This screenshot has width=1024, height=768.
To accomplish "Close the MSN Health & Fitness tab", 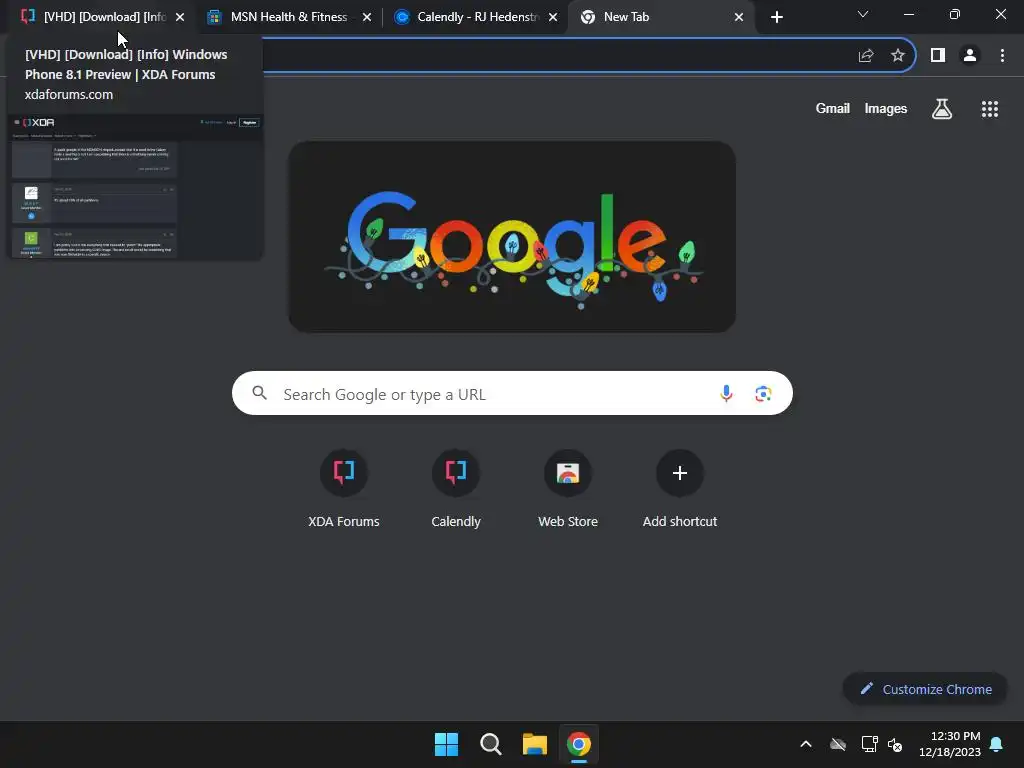I will [x=366, y=17].
